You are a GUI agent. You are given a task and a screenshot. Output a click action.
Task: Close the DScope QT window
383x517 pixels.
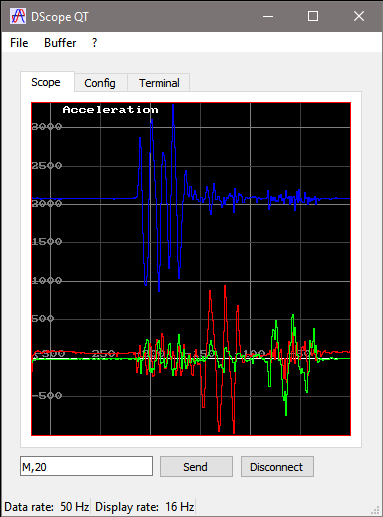coord(359,16)
